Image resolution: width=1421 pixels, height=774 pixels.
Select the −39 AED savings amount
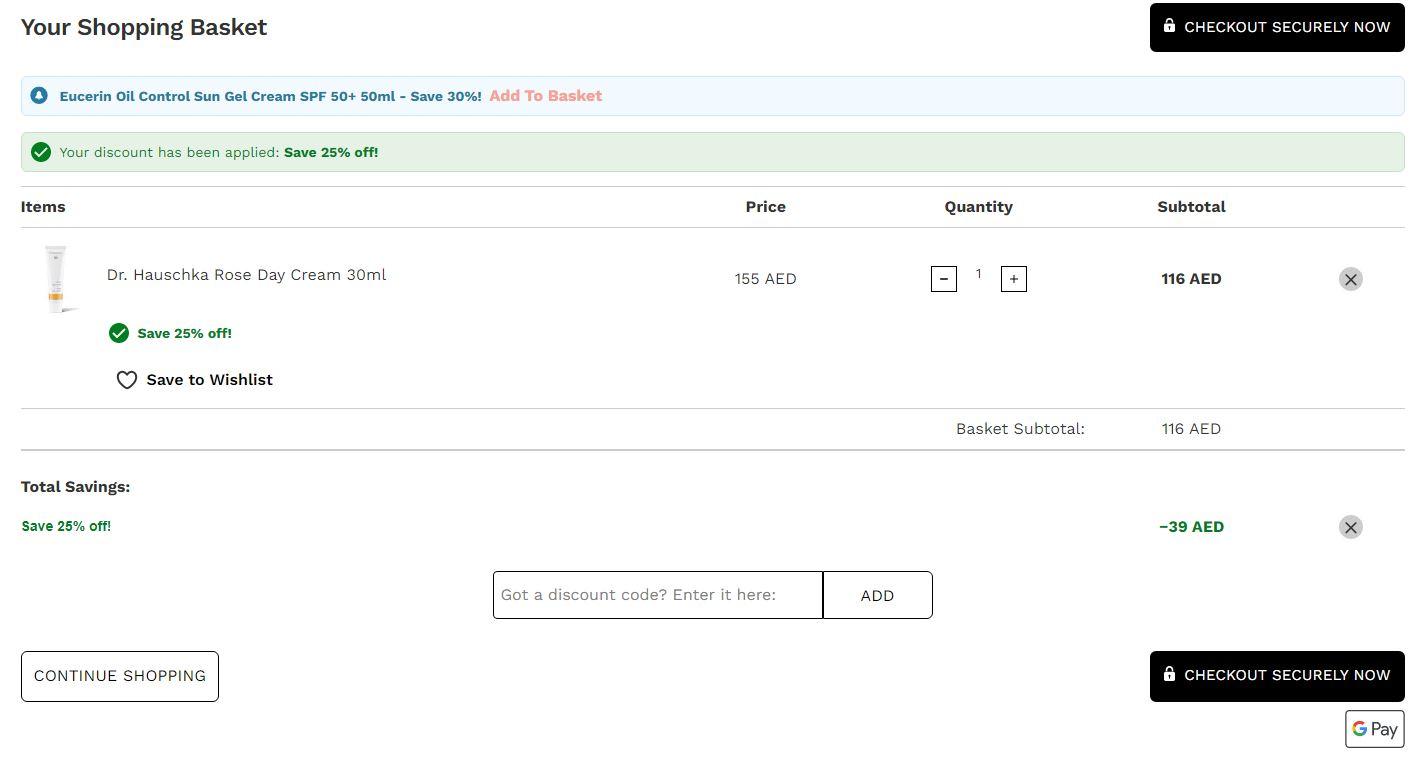click(1192, 527)
